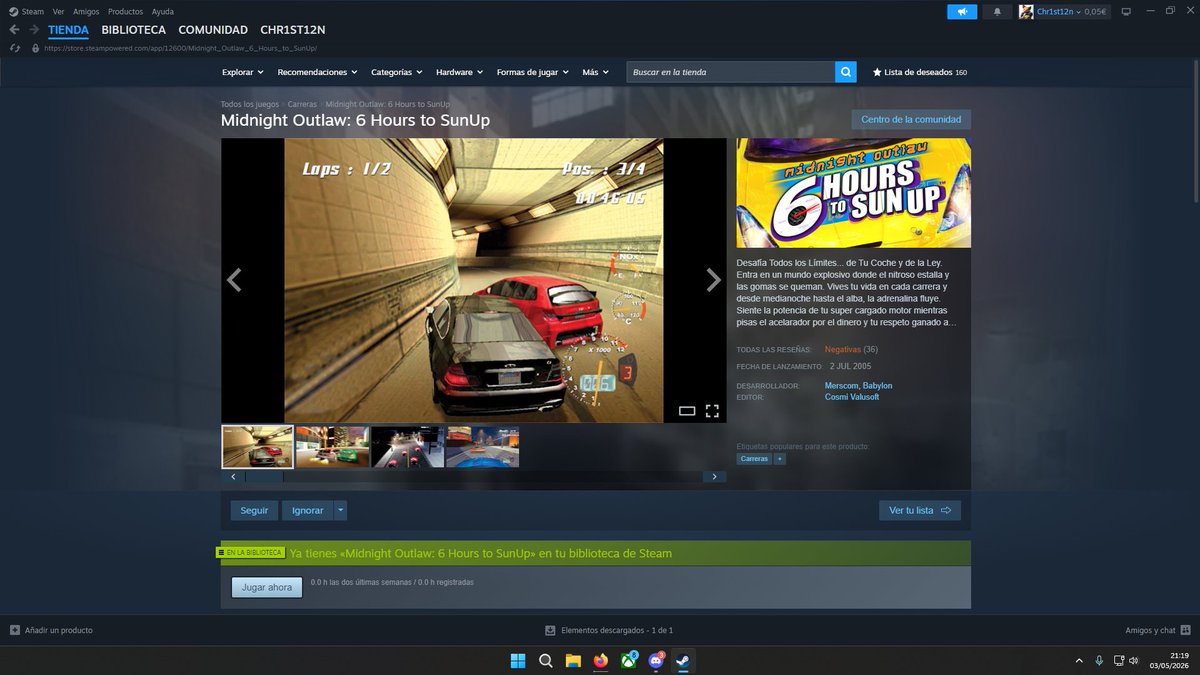
Task: Select the fourth screenshot thumbnail
Action: click(483, 447)
